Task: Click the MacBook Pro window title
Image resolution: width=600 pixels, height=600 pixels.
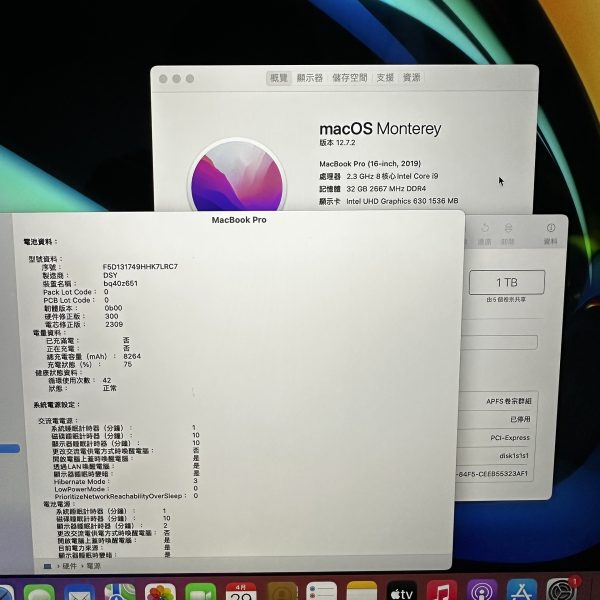Action: [239, 220]
